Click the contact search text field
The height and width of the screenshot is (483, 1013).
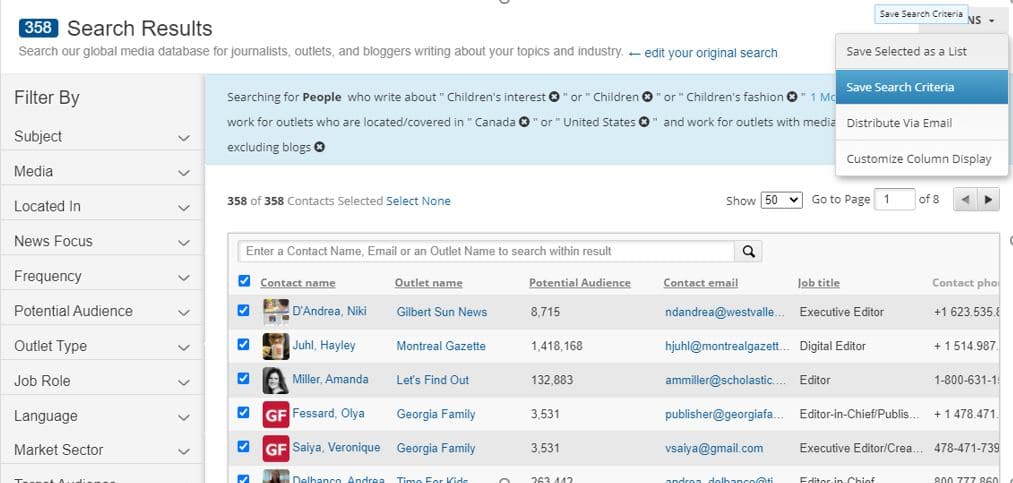(x=486, y=251)
